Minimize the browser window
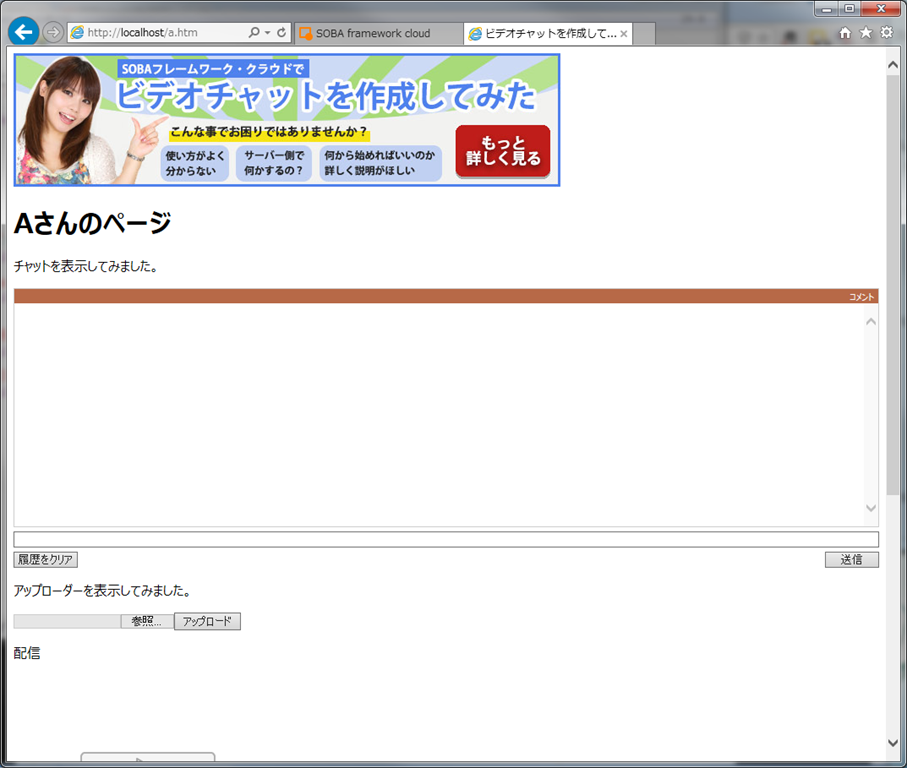Viewport: 907px width, 768px height. click(827, 9)
